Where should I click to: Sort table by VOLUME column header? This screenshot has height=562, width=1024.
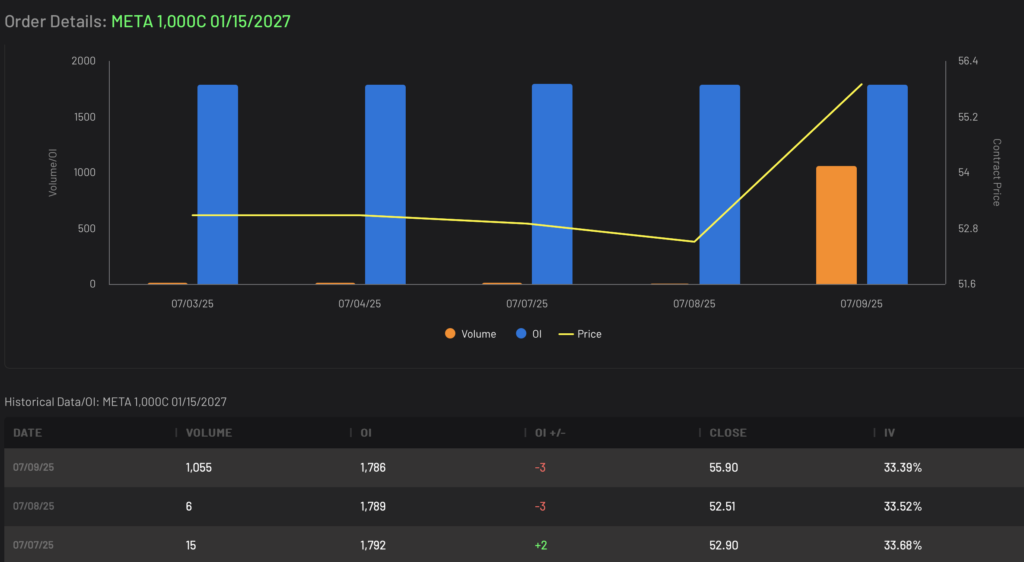click(209, 433)
